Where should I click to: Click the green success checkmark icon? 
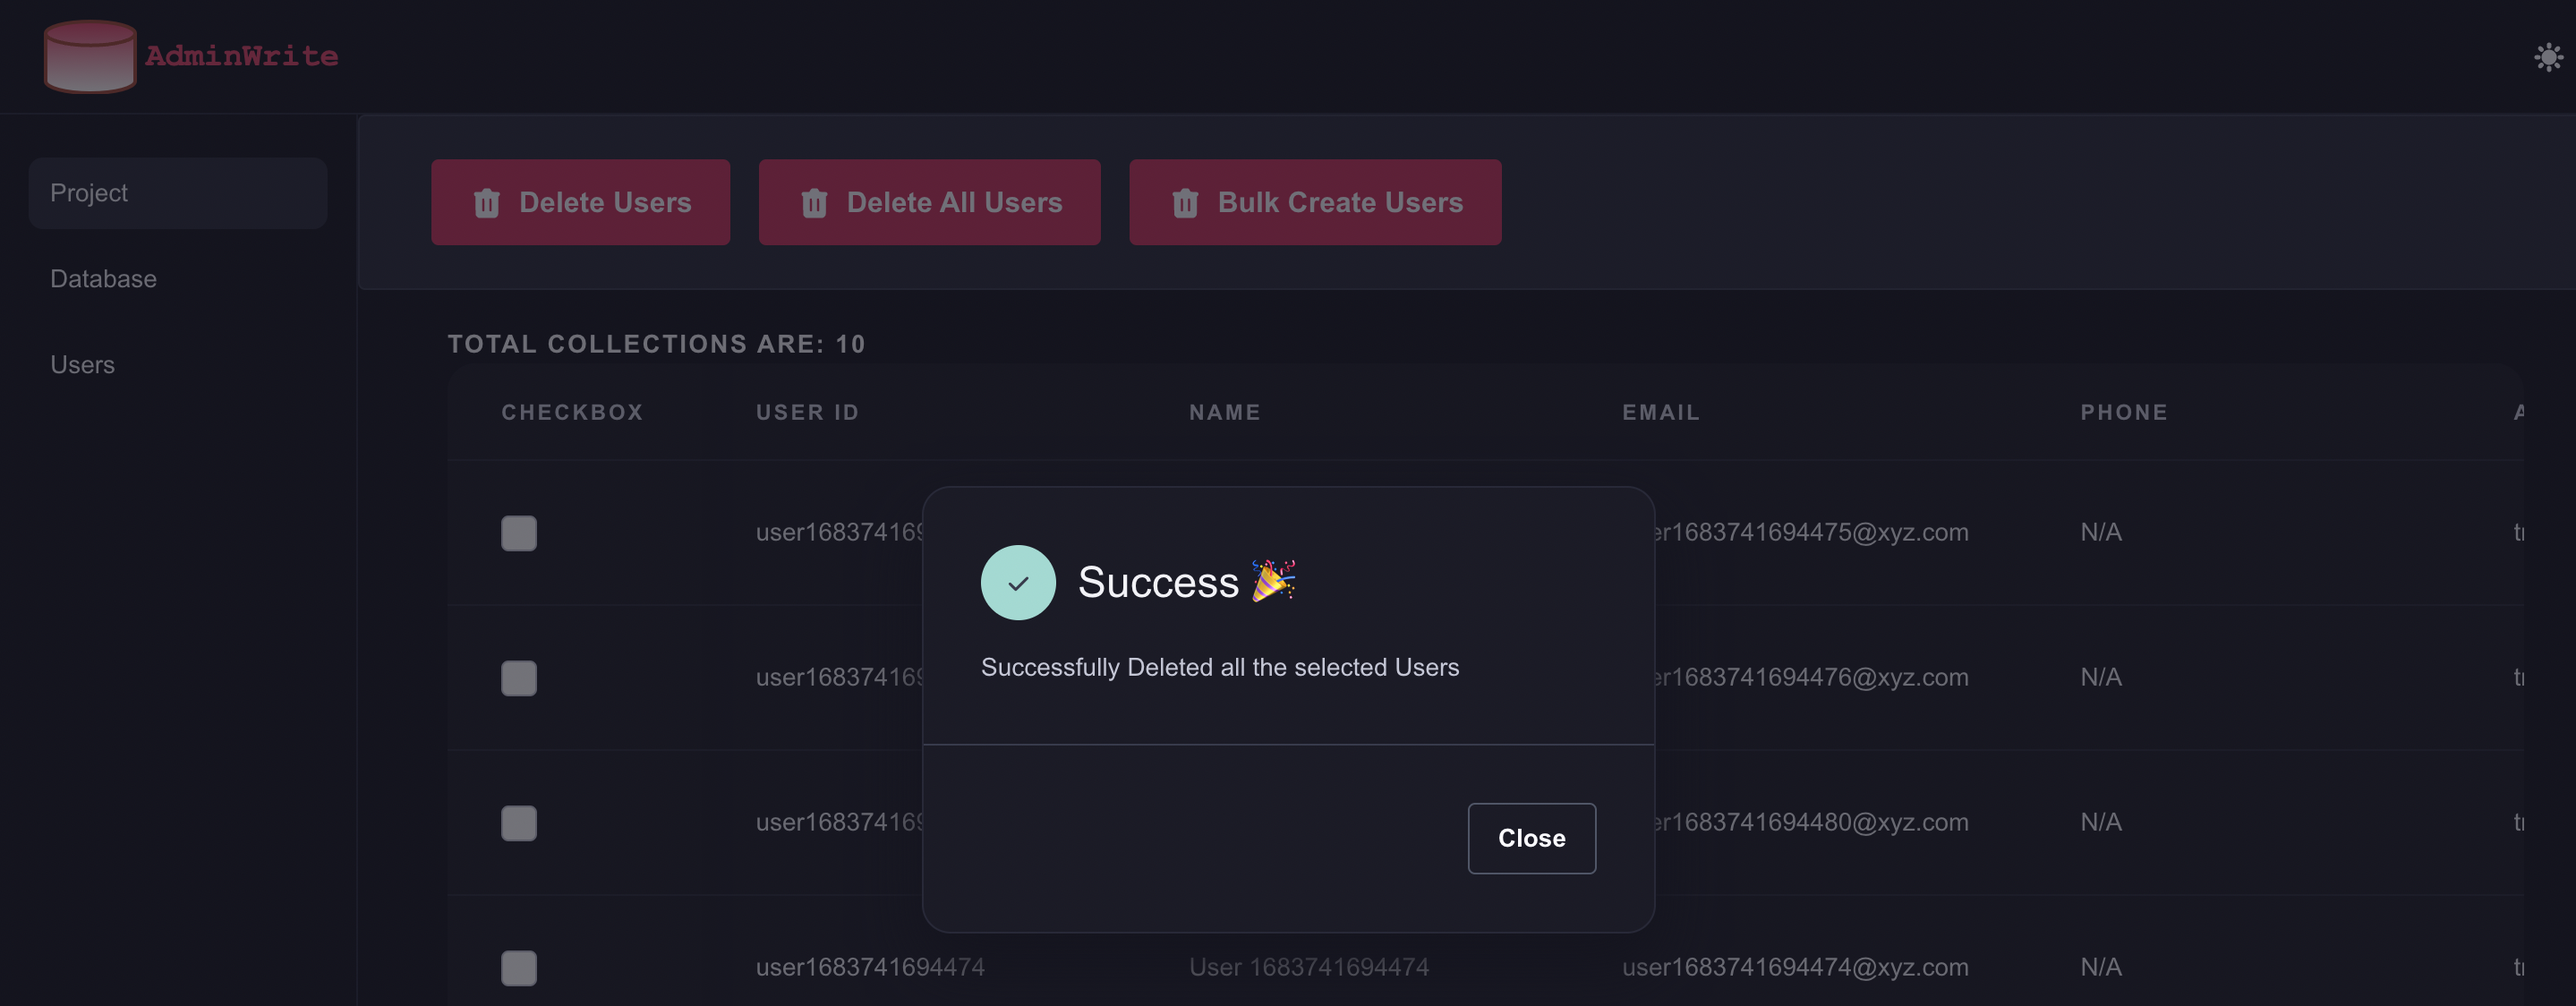pos(1018,583)
